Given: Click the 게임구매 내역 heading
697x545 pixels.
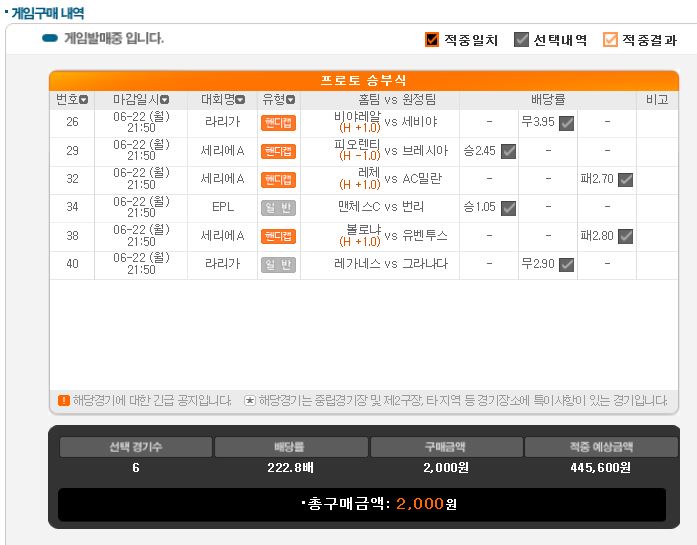Looking at the screenshot, I should (48, 13).
